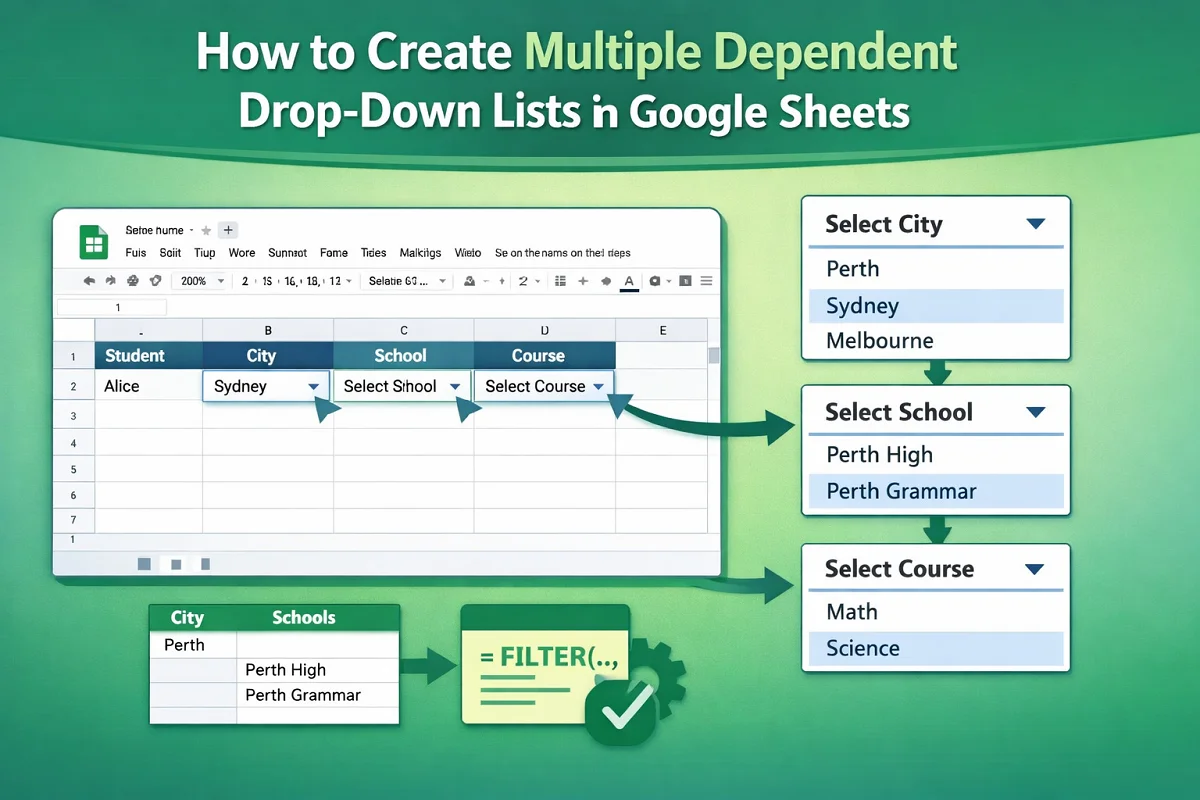The height and width of the screenshot is (800, 1200).
Task: Collapse the Select School panel header arrow
Action: pyautogui.click(x=1036, y=412)
